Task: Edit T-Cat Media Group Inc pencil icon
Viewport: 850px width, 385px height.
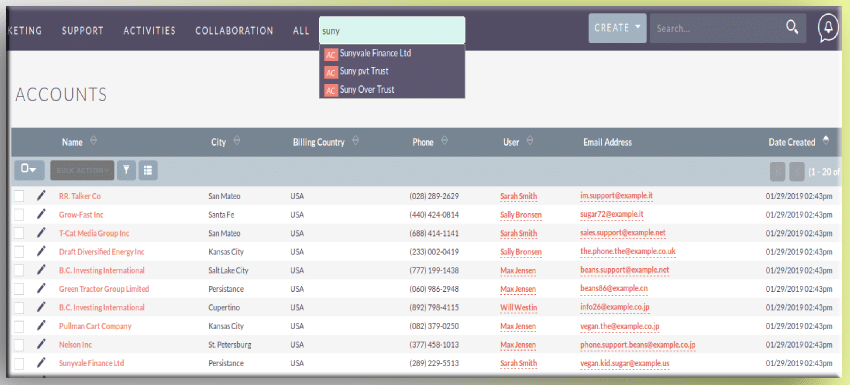Action: pyautogui.click(x=41, y=233)
